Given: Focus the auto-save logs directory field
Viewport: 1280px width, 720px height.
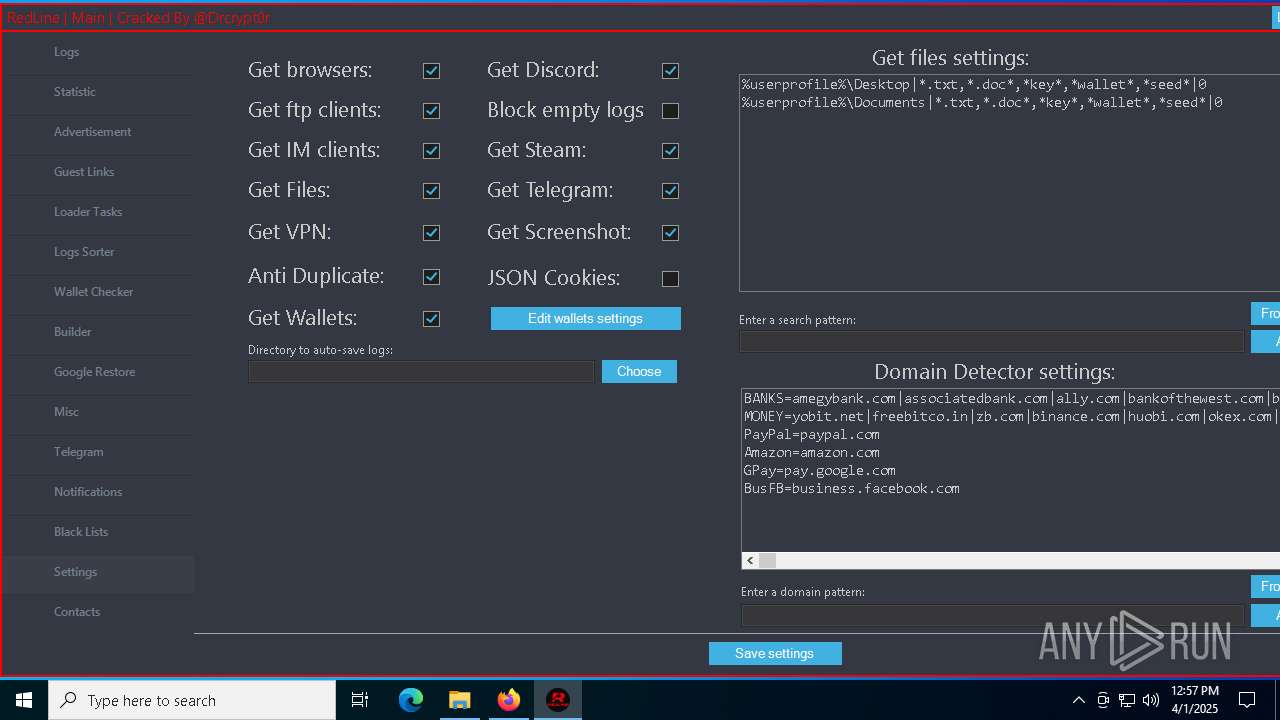Looking at the screenshot, I should (421, 371).
